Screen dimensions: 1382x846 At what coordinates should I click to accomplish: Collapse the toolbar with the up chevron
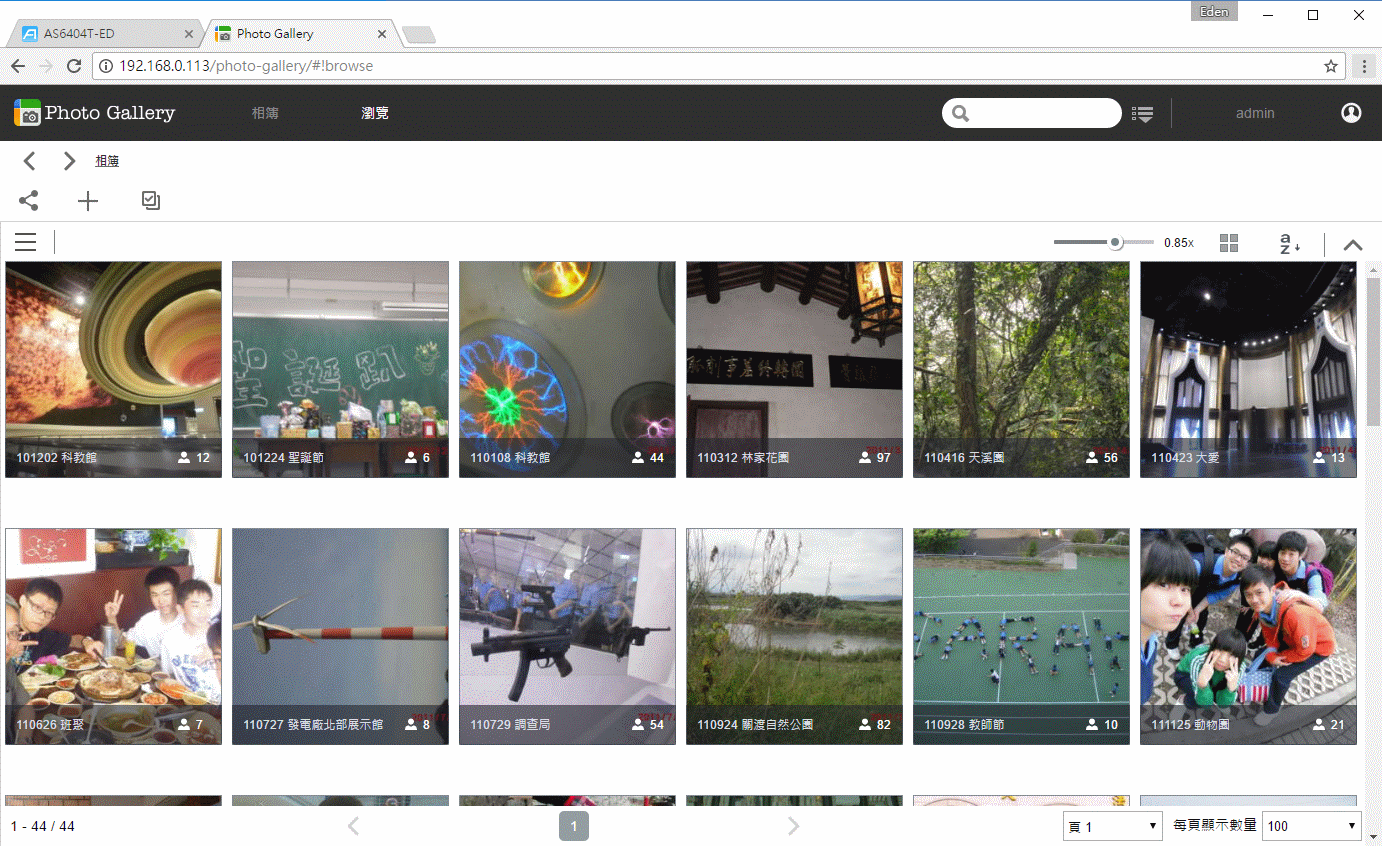point(1353,243)
